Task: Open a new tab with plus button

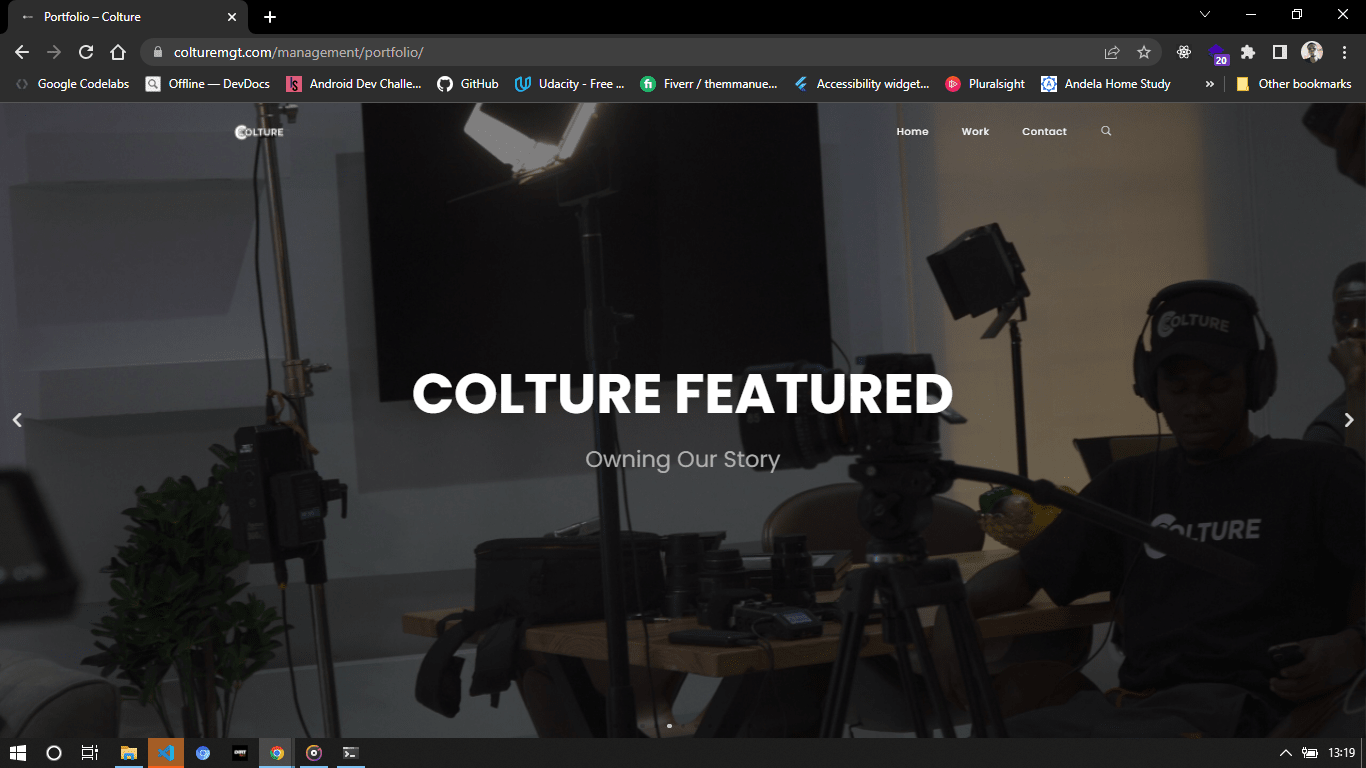Action: coord(270,17)
